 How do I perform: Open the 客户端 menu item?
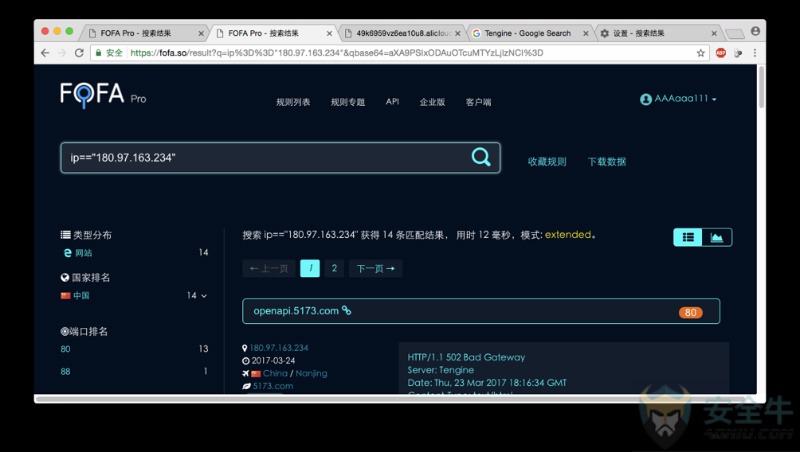[478, 102]
